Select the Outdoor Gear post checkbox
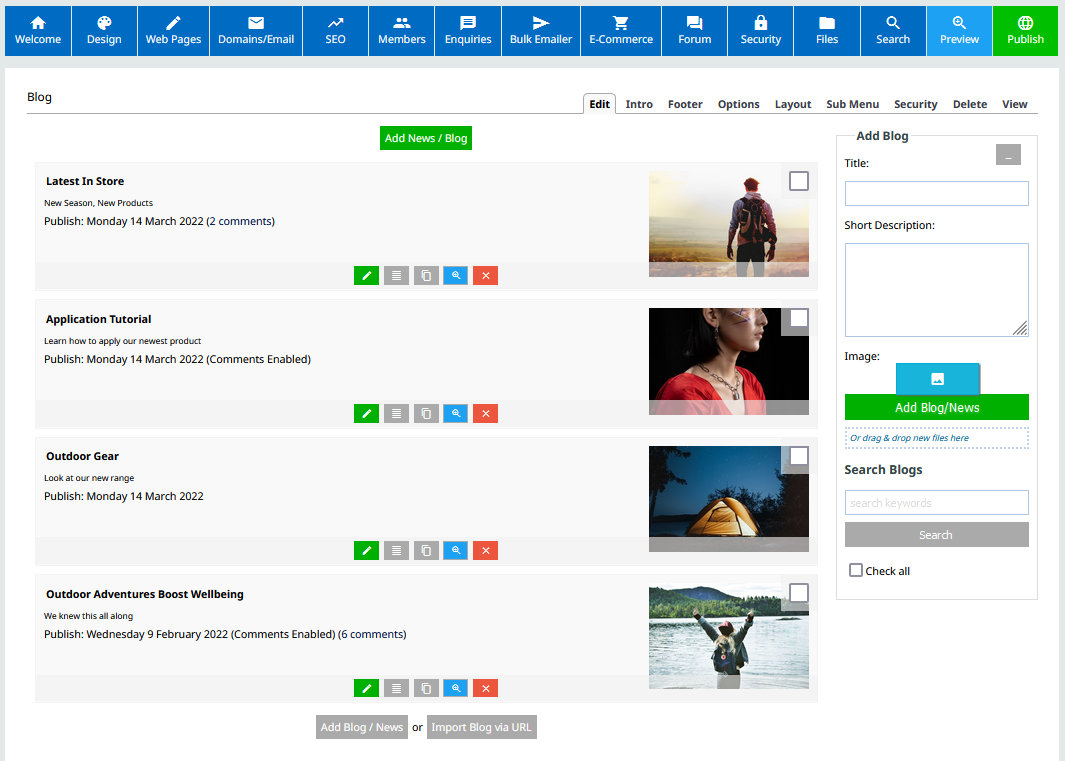The image size is (1065, 761). (x=798, y=456)
